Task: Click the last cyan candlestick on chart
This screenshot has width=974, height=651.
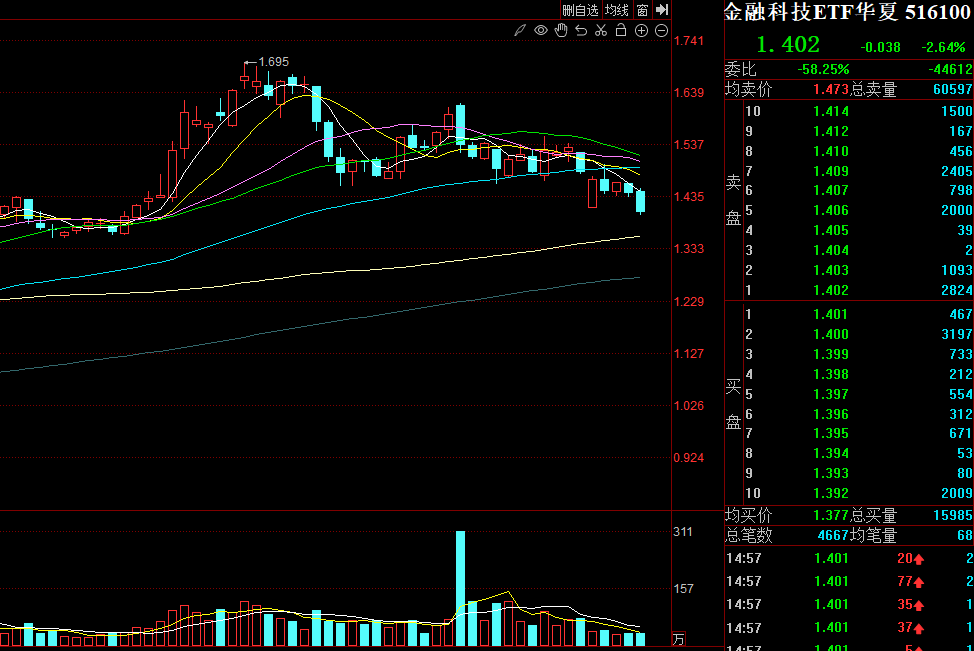Action: tap(640, 201)
